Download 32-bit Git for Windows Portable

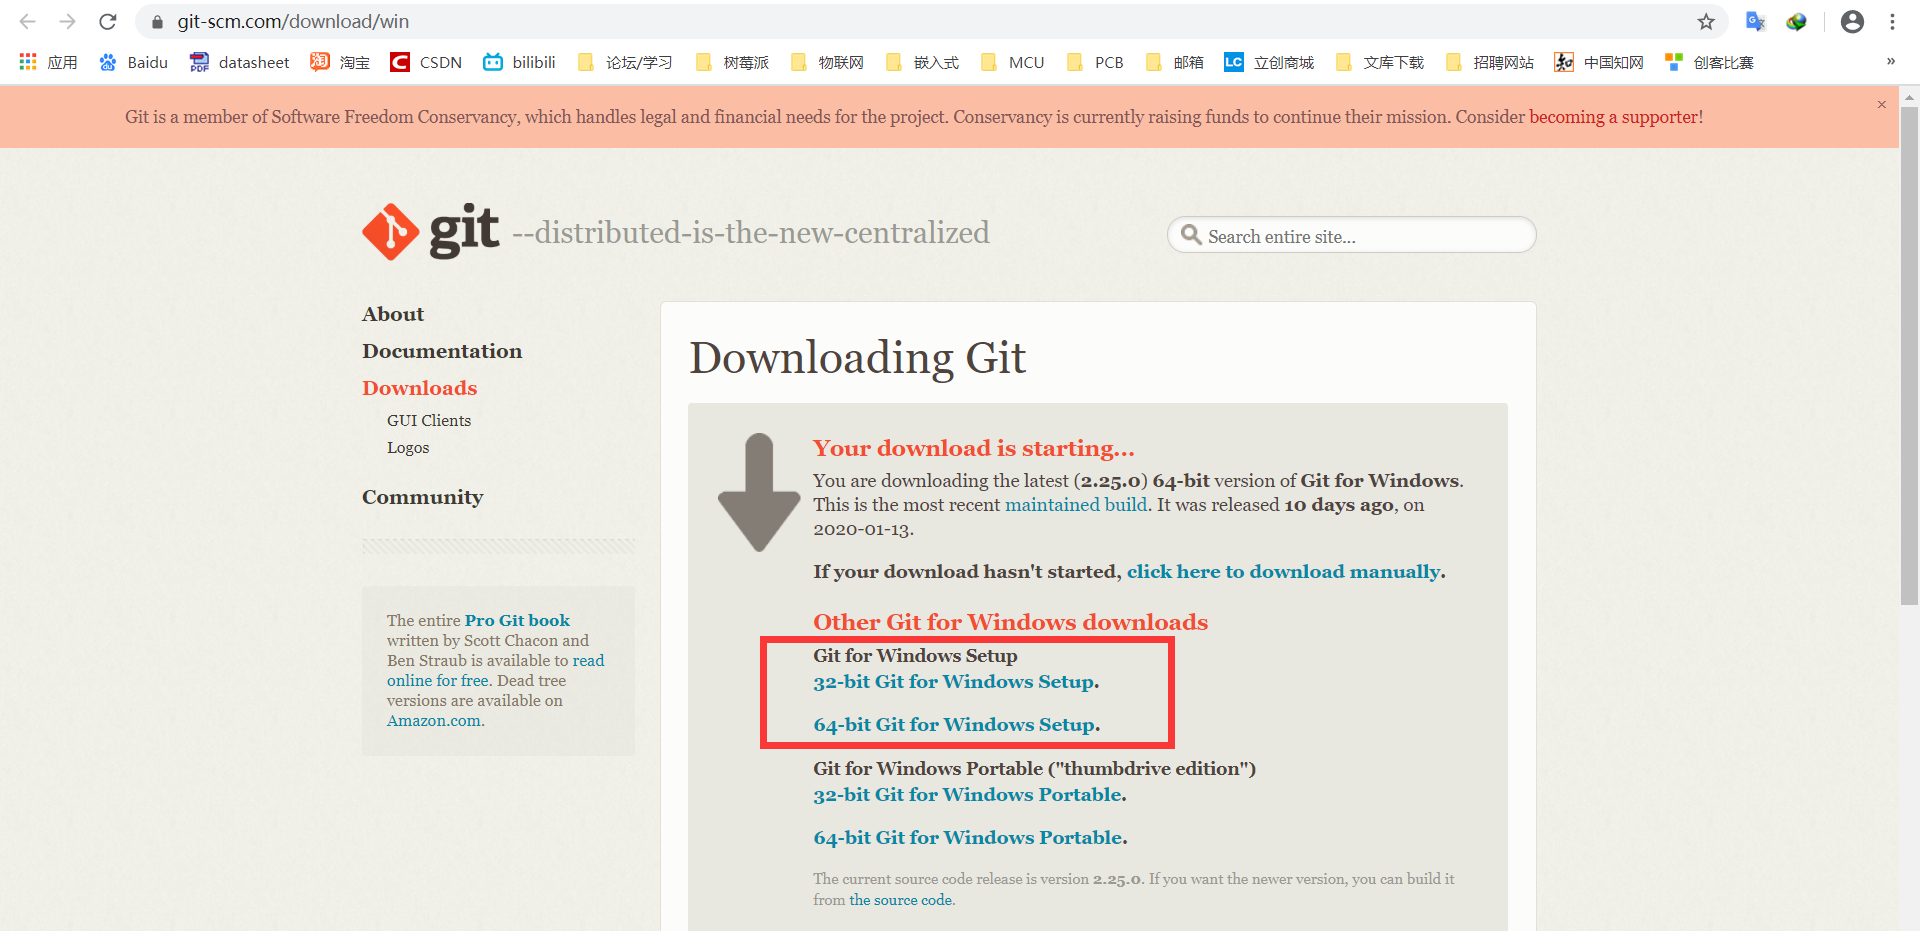pyautogui.click(x=968, y=795)
